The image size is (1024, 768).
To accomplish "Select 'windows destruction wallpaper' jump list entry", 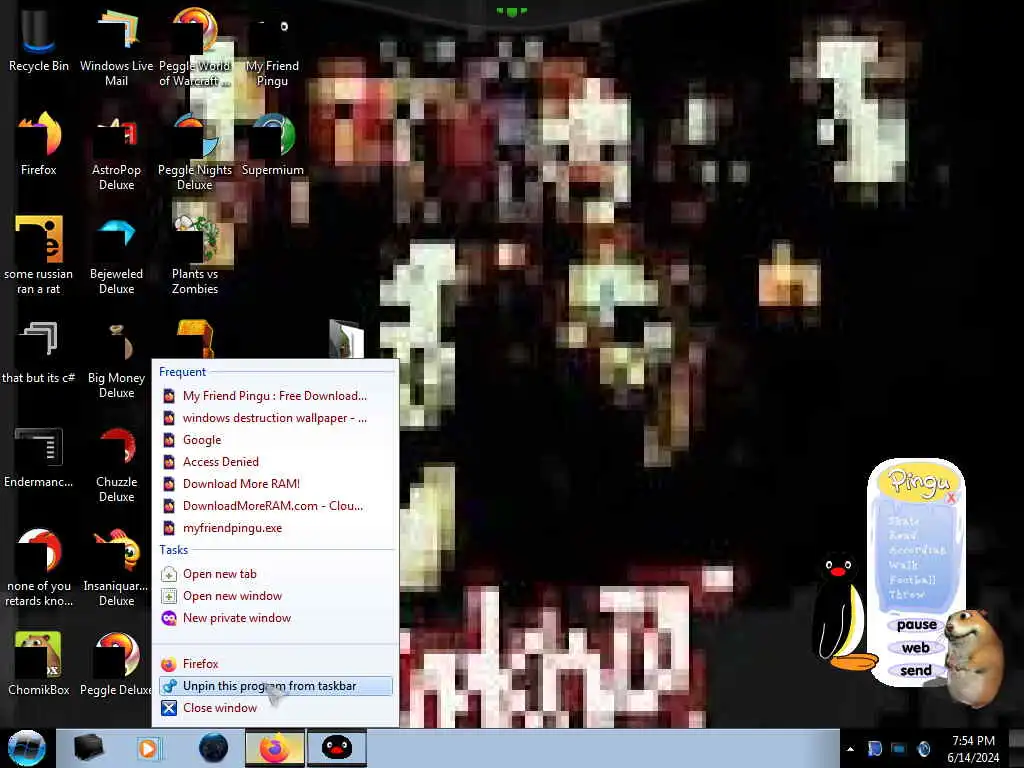I will 275,418.
